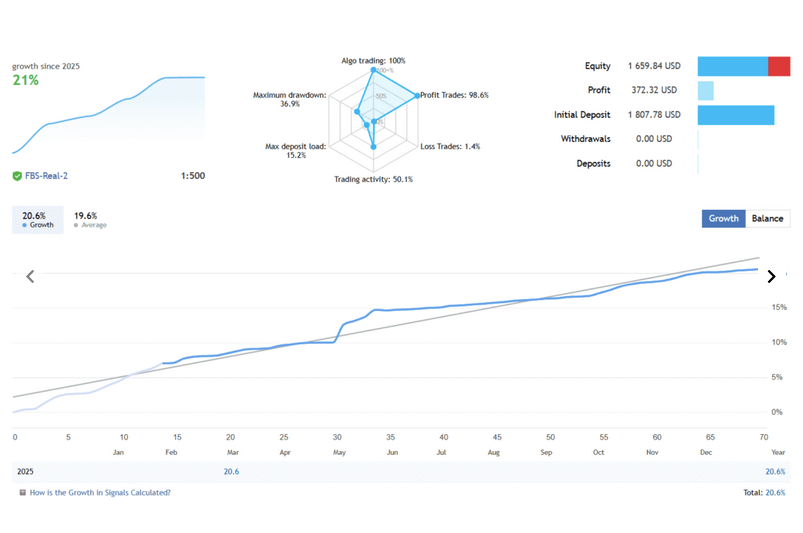Click the right chart navigation arrow
The height and width of the screenshot is (533, 803).
tap(771, 276)
